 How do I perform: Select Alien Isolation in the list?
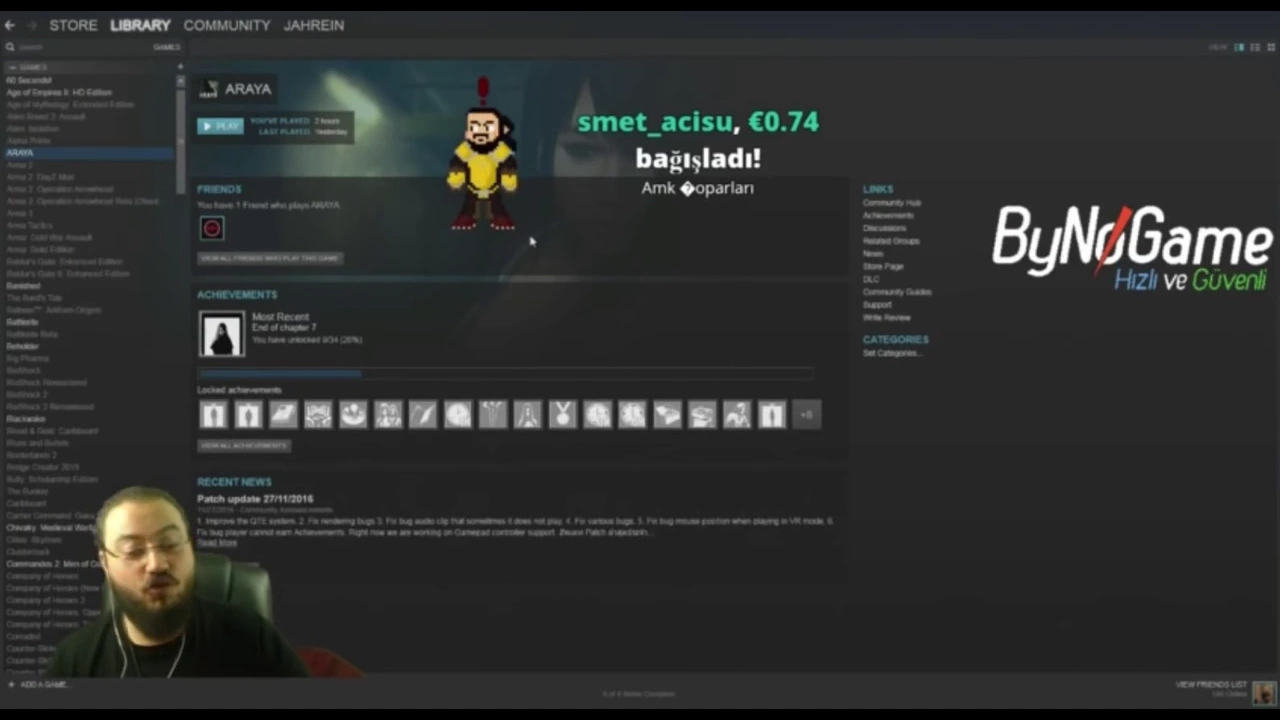tap(33, 129)
